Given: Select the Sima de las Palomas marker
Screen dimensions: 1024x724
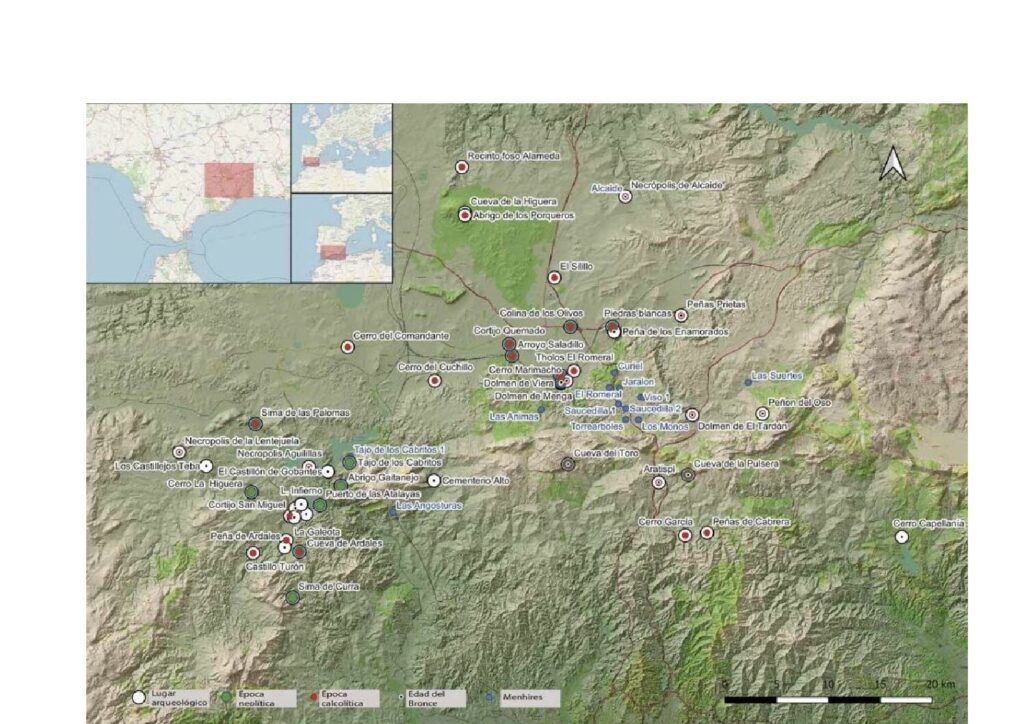Looking at the screenshot, I should (x=256, y=424).
